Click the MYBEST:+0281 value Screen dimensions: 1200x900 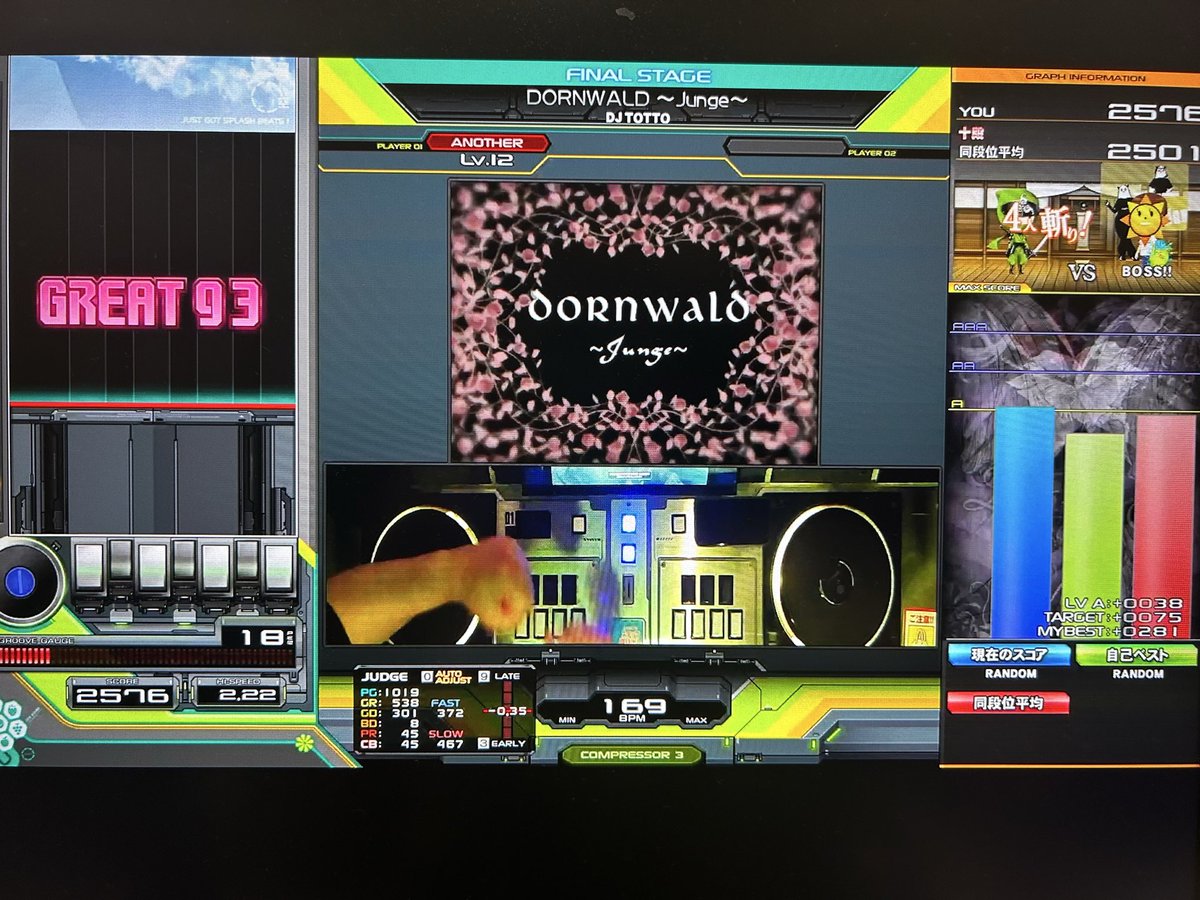[1110, 631]
